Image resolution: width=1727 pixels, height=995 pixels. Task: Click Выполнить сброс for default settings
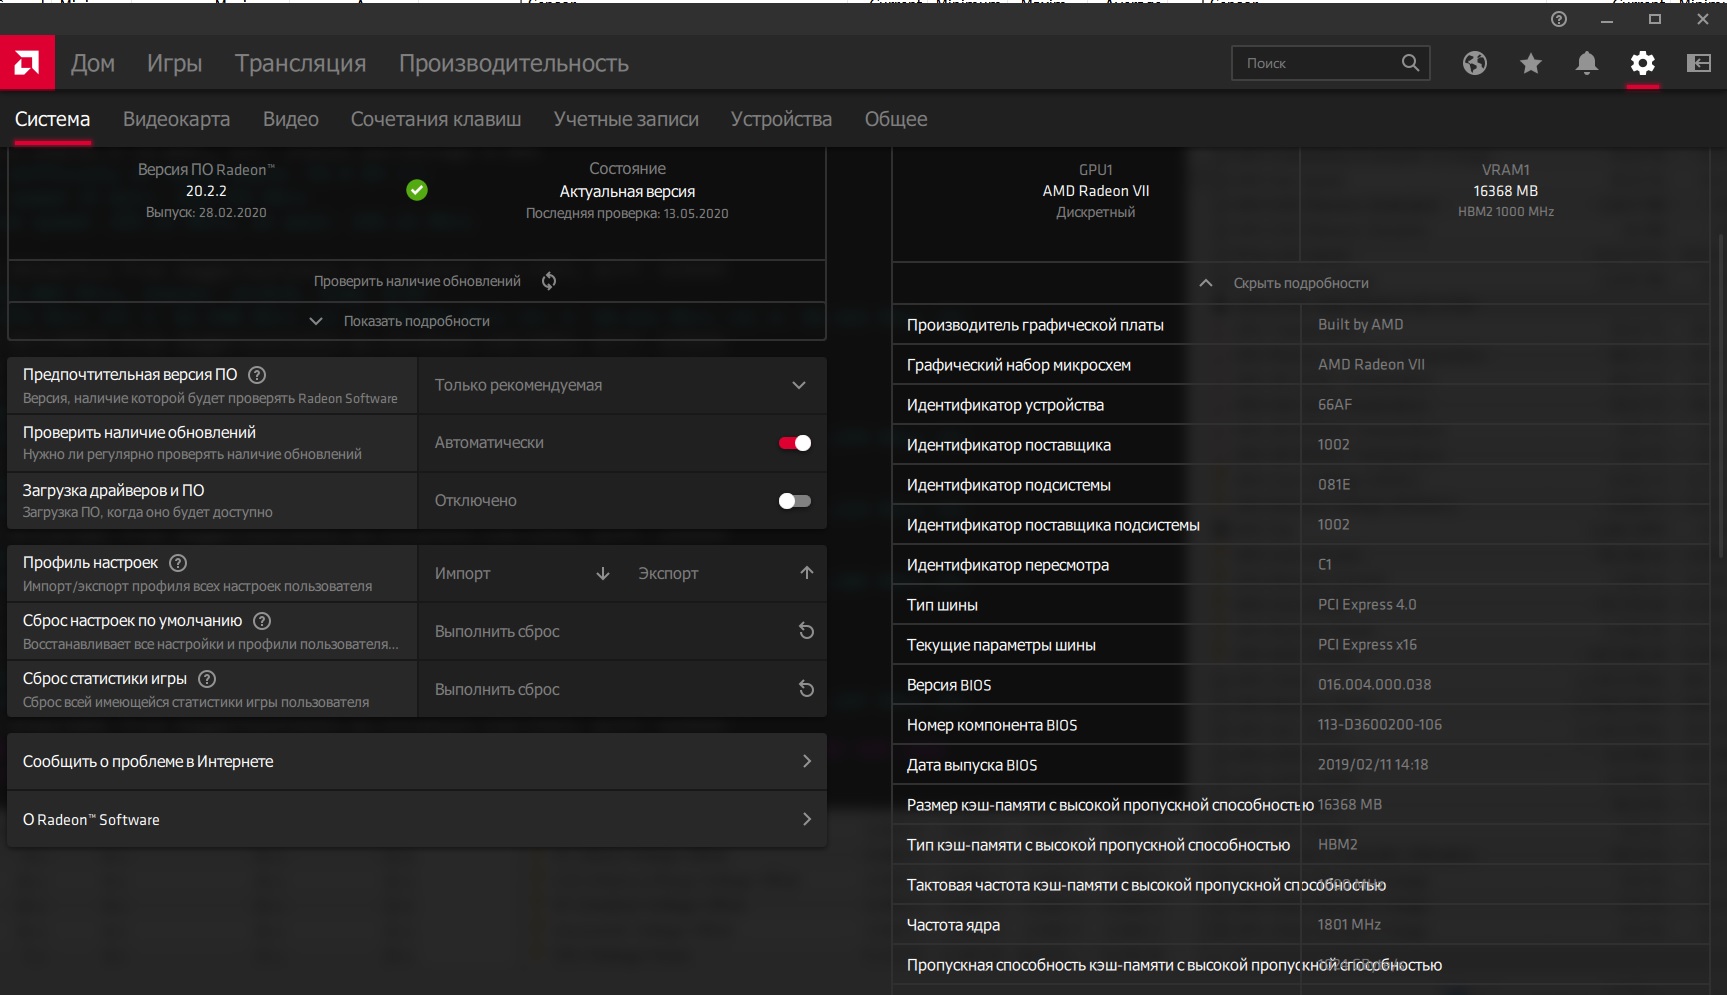622,631
